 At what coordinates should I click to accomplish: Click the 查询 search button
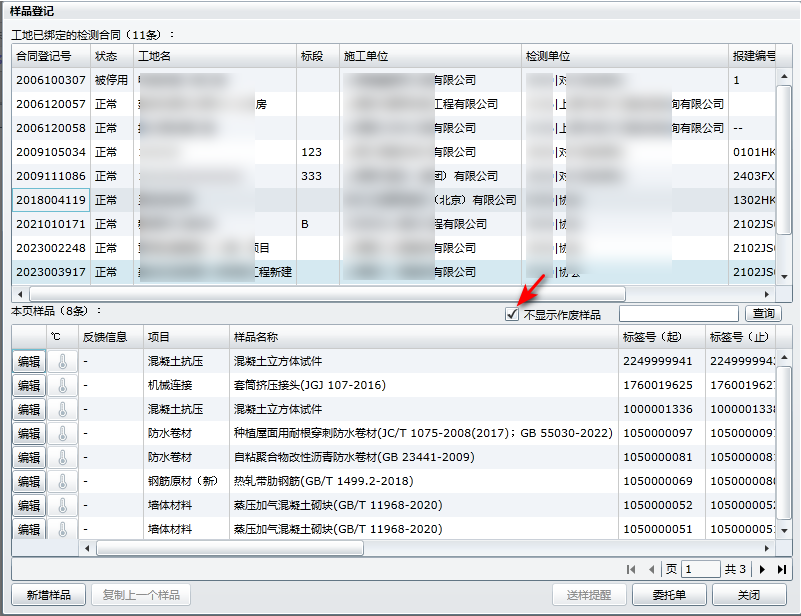[762, 314]
